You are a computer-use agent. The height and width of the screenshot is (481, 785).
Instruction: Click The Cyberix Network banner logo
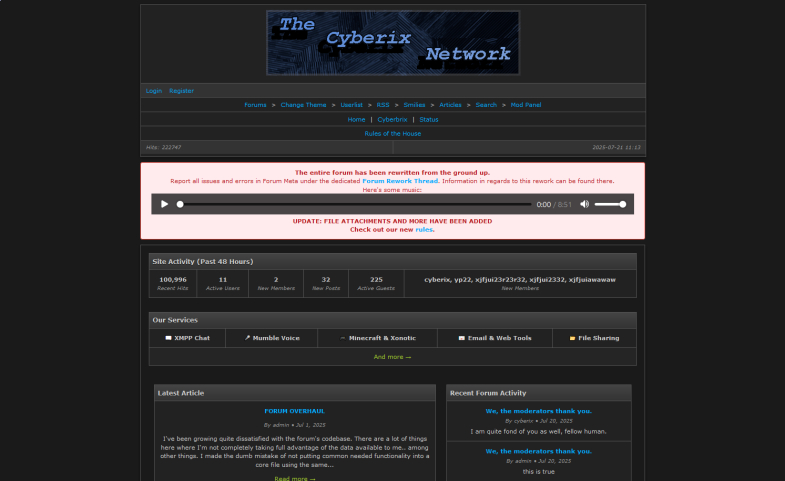click(393, 43)
